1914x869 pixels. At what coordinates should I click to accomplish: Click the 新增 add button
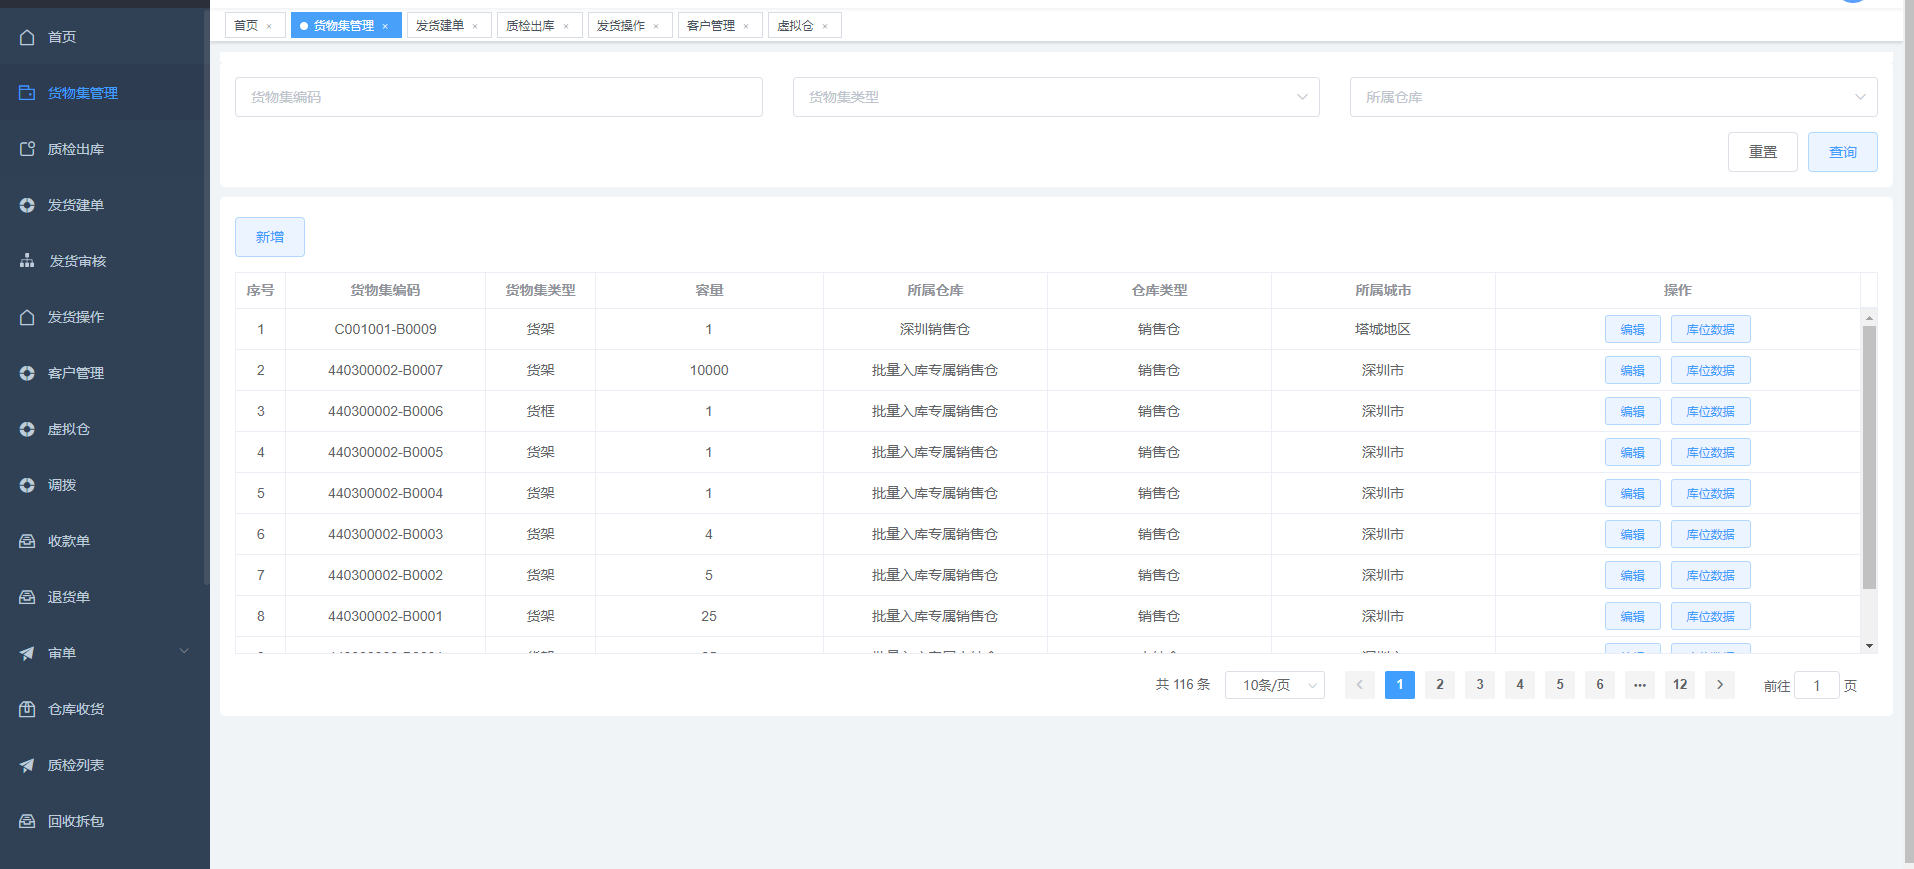click(x=270, y=237)
